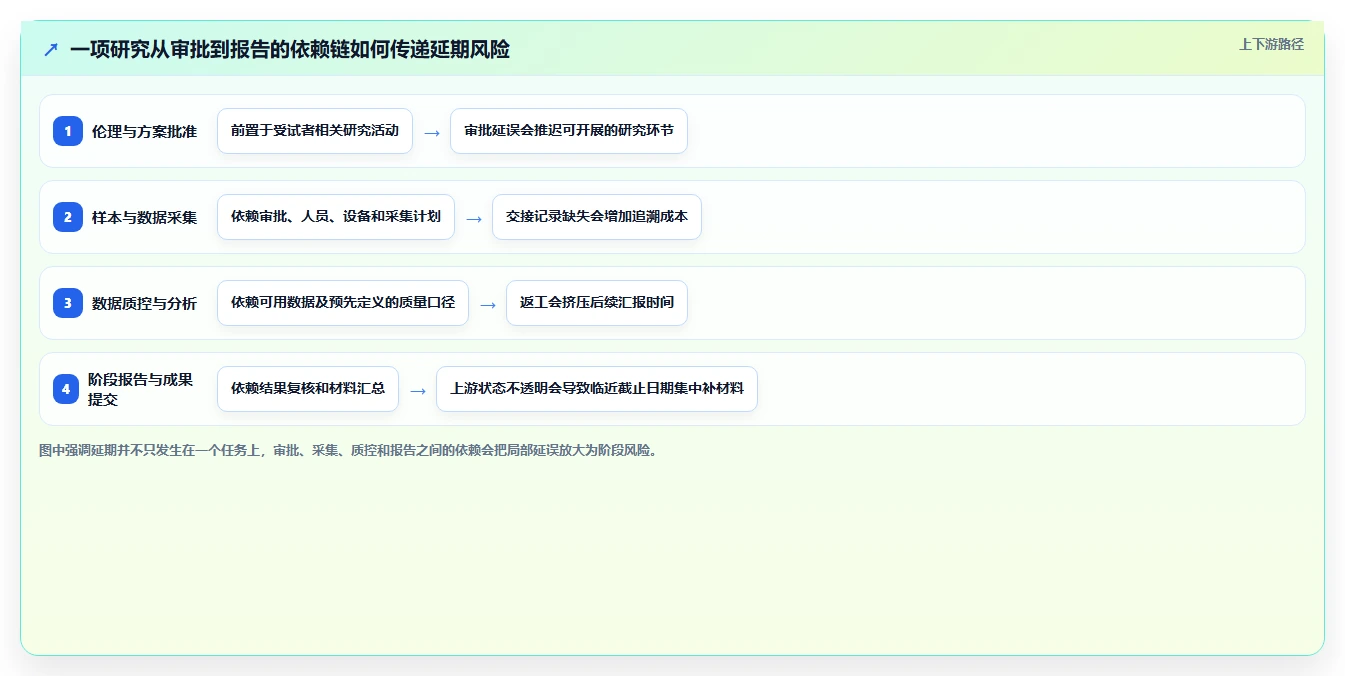Click the 样本与数据采集 label
Image resolution: width=1345 pixels, height=676 pixels.
pos(144,217)
